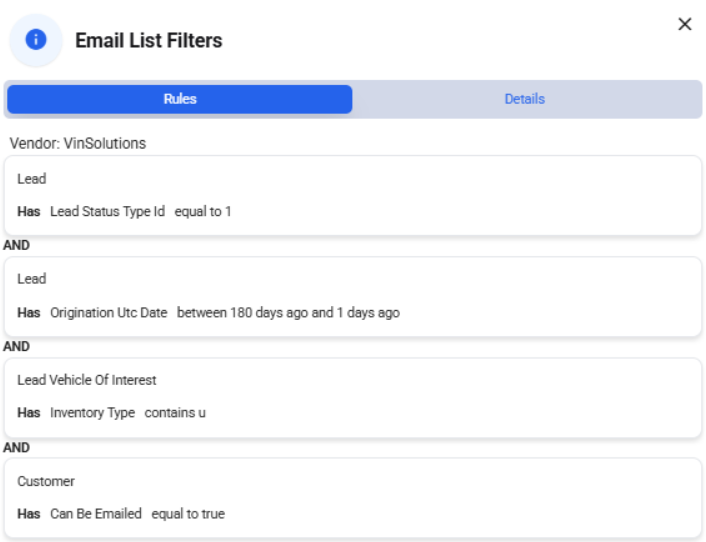Viewport: 706px width, 542px height.
Task: Click the Email List Filters title
Action: tap(149, 40)
